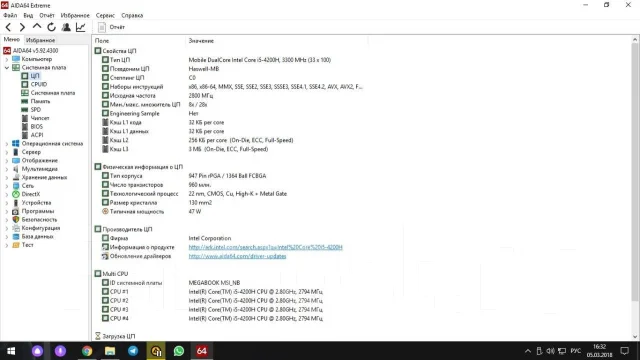Image resolution: width=640 pixels, height=360 pixels.
Task: Expand the Сеть node
Action: click(7, 186)
